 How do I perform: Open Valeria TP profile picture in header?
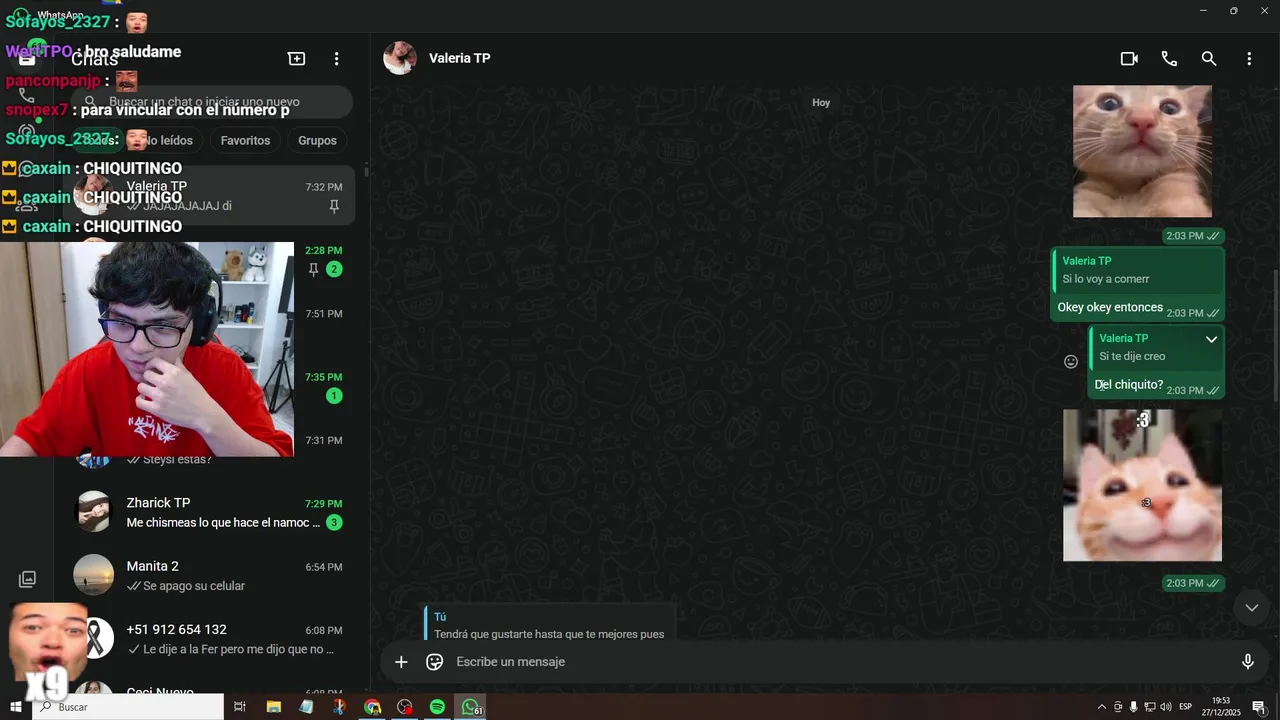(400, 58)
